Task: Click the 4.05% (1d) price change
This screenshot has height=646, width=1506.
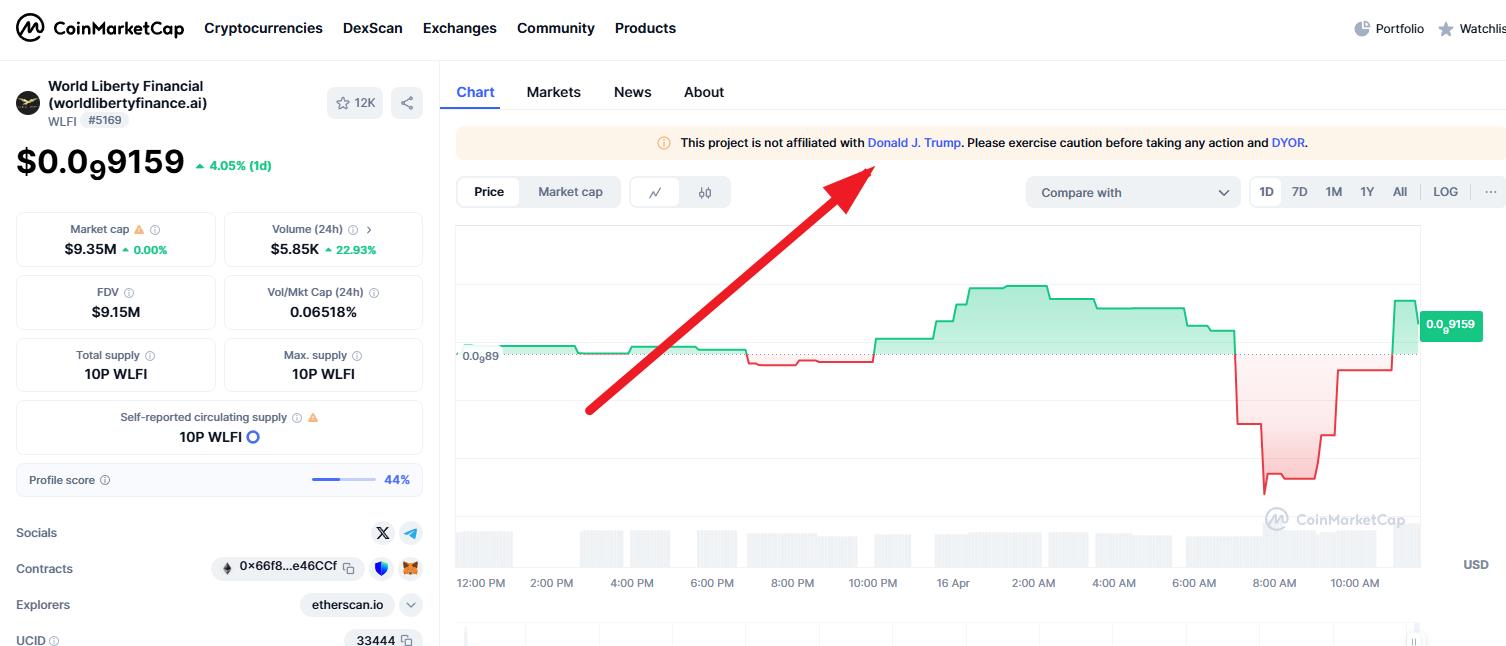Action: 233,166
